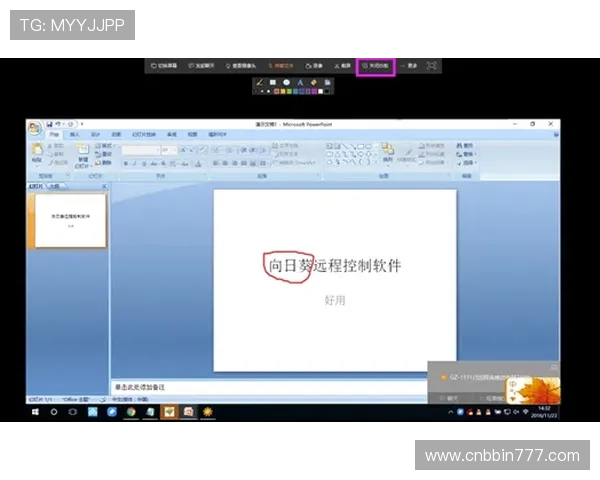
Task: Select the largest pen size dot
Action: pos(268,91)
